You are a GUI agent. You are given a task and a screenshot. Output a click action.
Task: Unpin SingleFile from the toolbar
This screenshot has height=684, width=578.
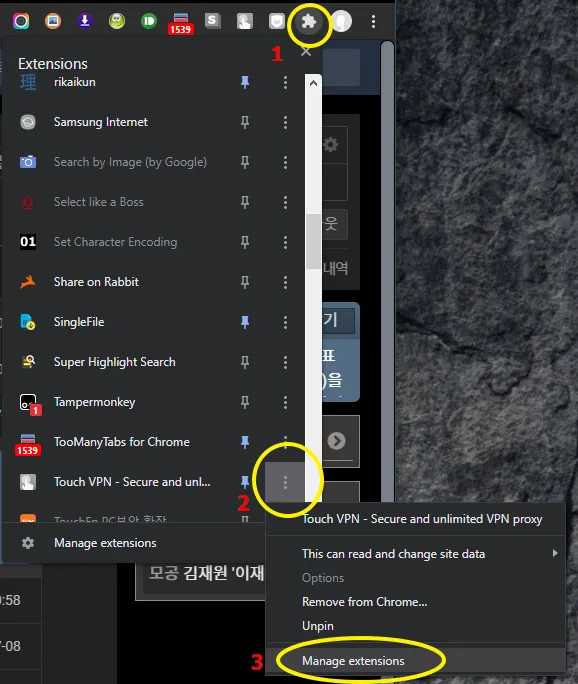click(x=245, y=322)
